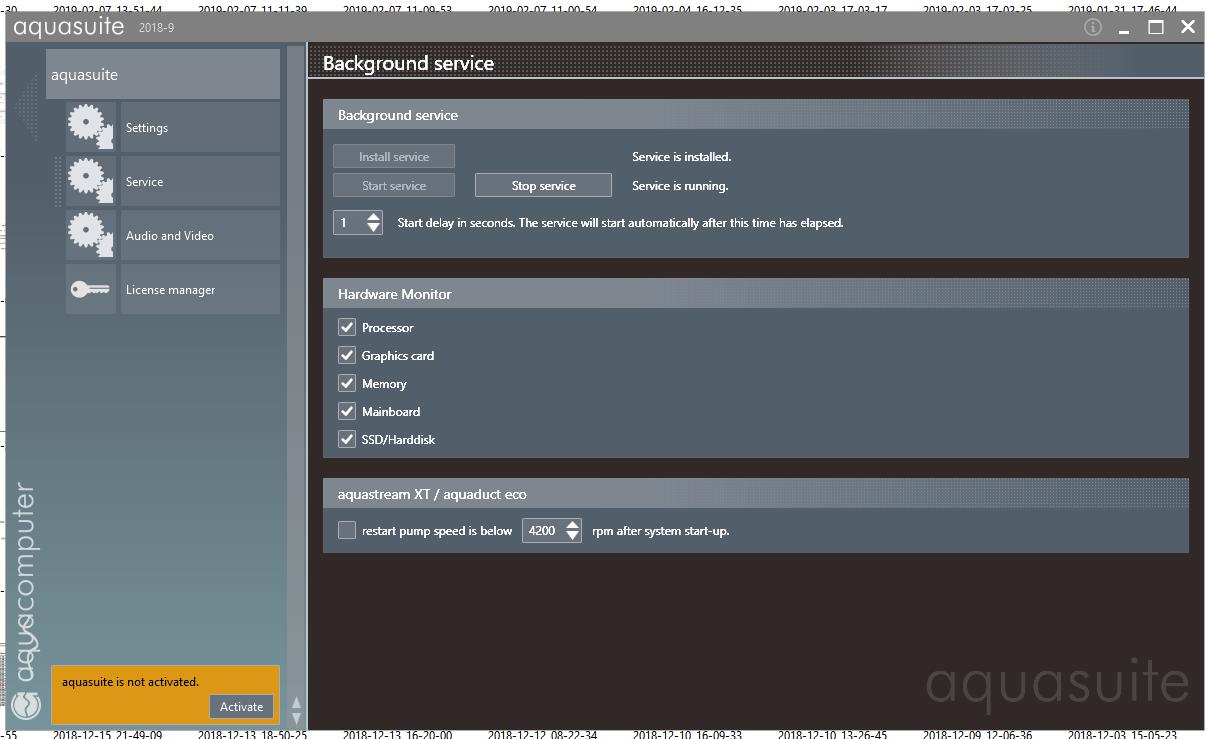Click the Audio and Video gear icon
Image resolution: width=1210 pixels, height=739 pixels.
[91, 235]
